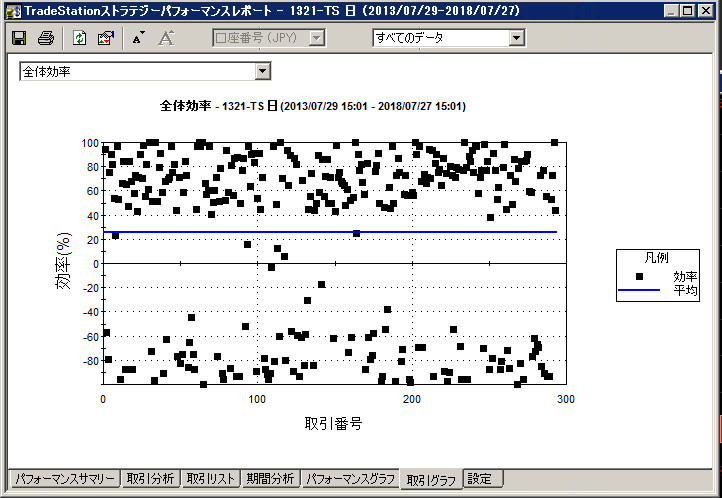Click the x-axis value 300
Image resolution: width=722 pixels, height=498 pixels.
point(566,399)
